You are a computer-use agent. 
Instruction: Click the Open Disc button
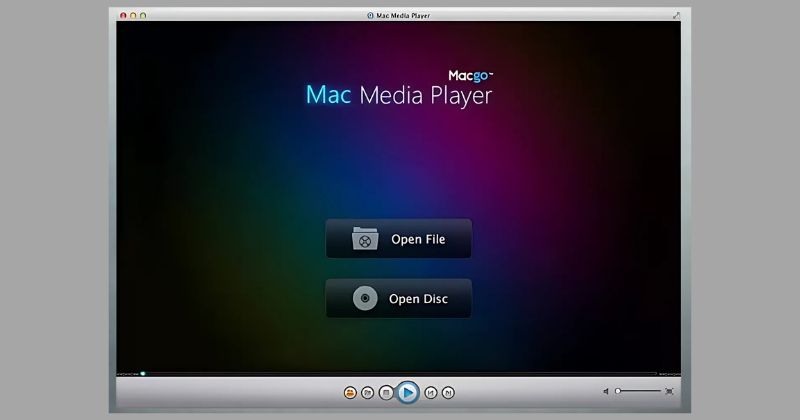coord(398,299)
